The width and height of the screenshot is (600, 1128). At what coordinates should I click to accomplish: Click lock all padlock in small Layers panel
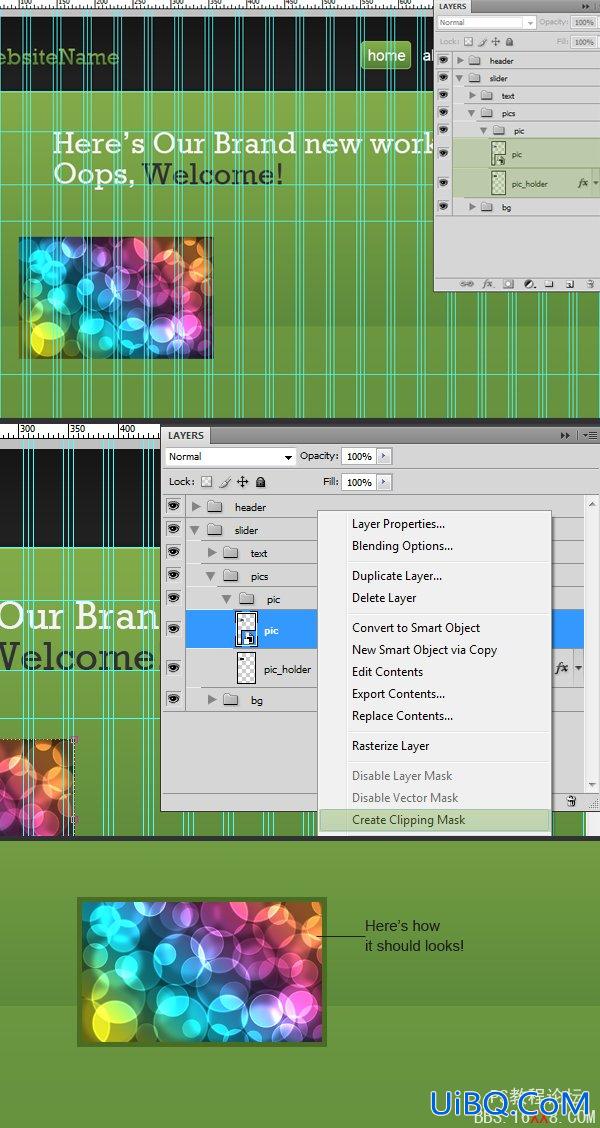tap(510, 42)
